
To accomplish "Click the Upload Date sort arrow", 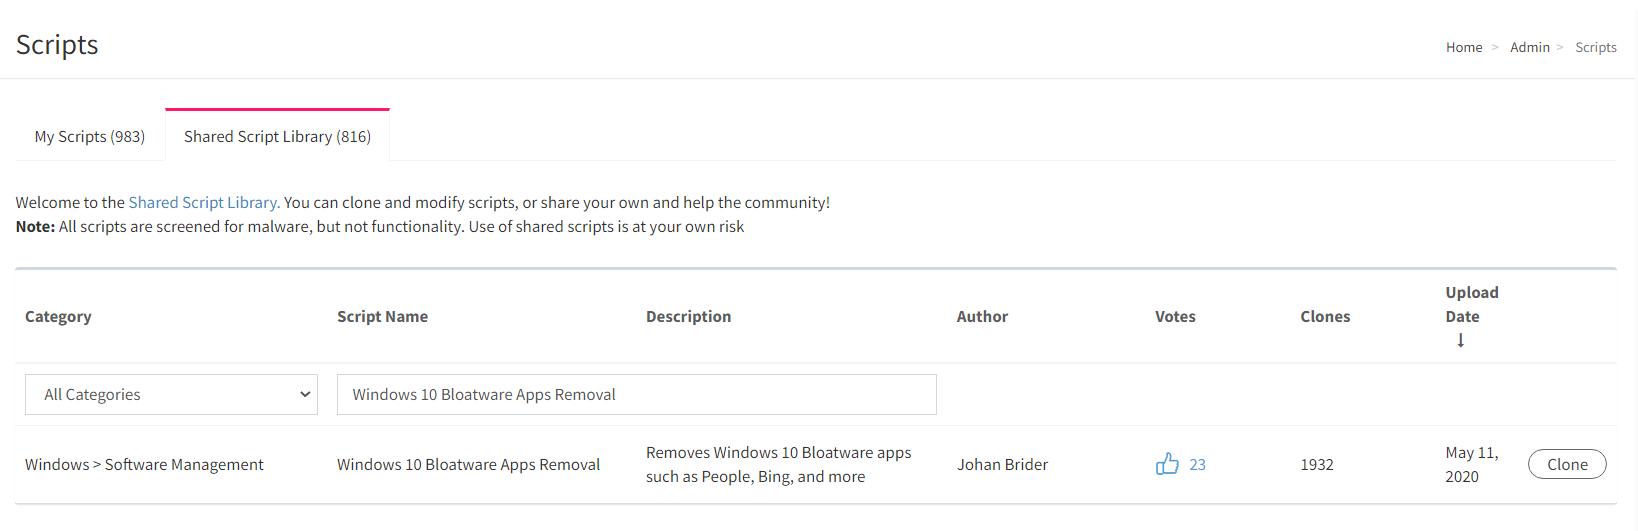I will click(1461, 340).
